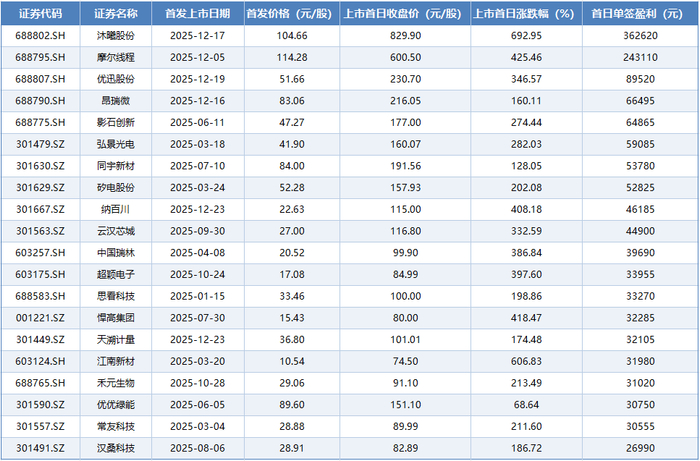Image resolution: width=700 pixels, height=461 pixels.
Task: Select name cell 常友科技
Action: coord(116,427)
